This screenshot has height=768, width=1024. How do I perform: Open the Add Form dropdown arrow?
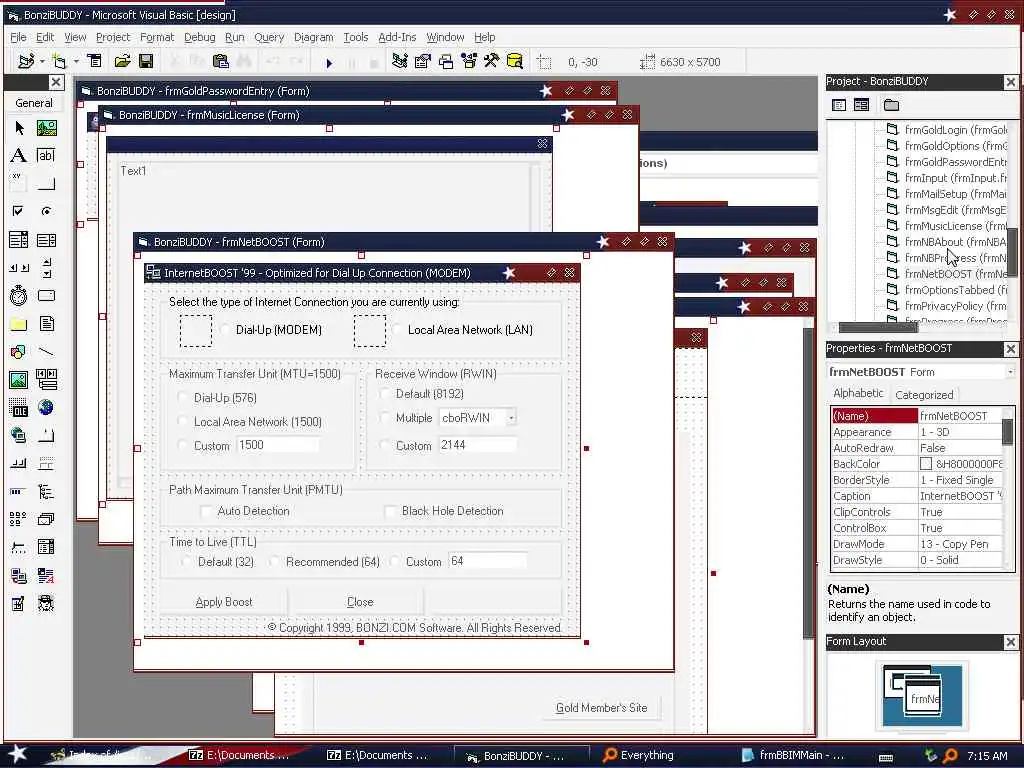click(76, 61)
